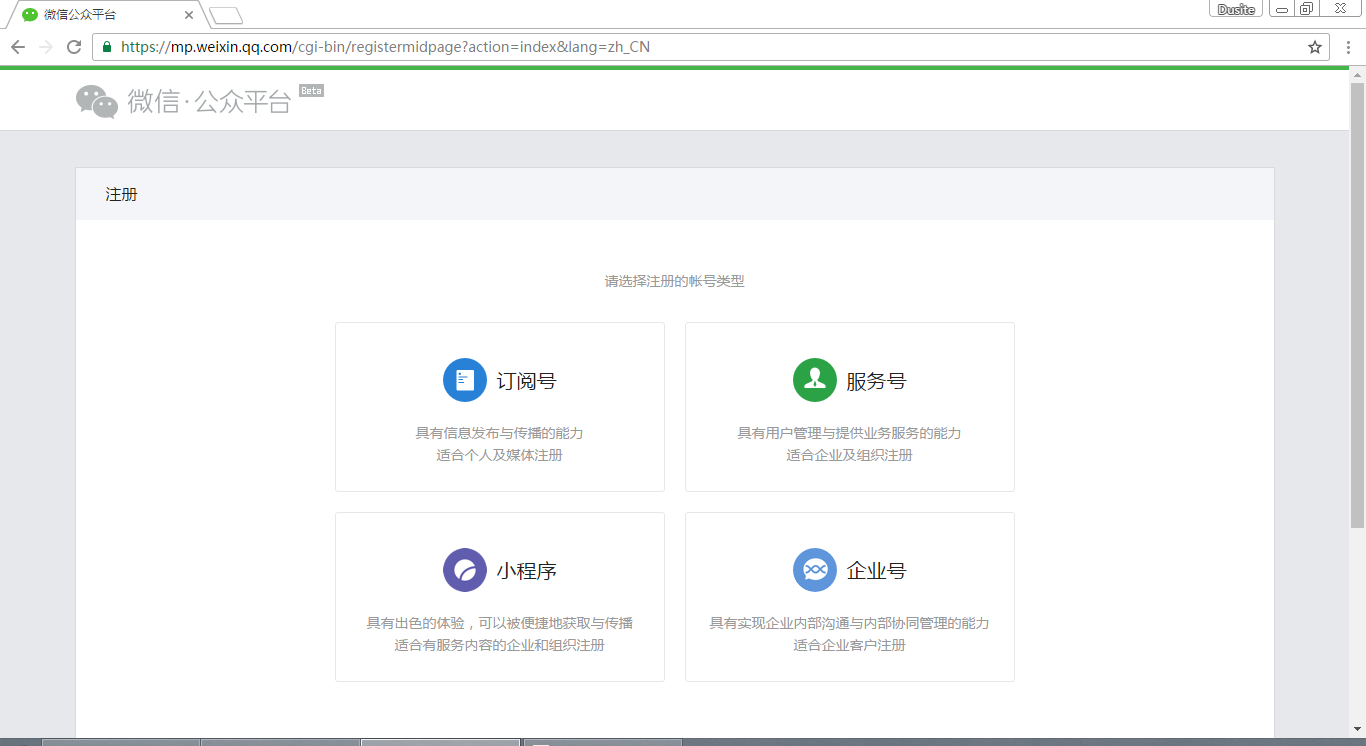Open Chrome three-dot menu

pos(1348,47)
